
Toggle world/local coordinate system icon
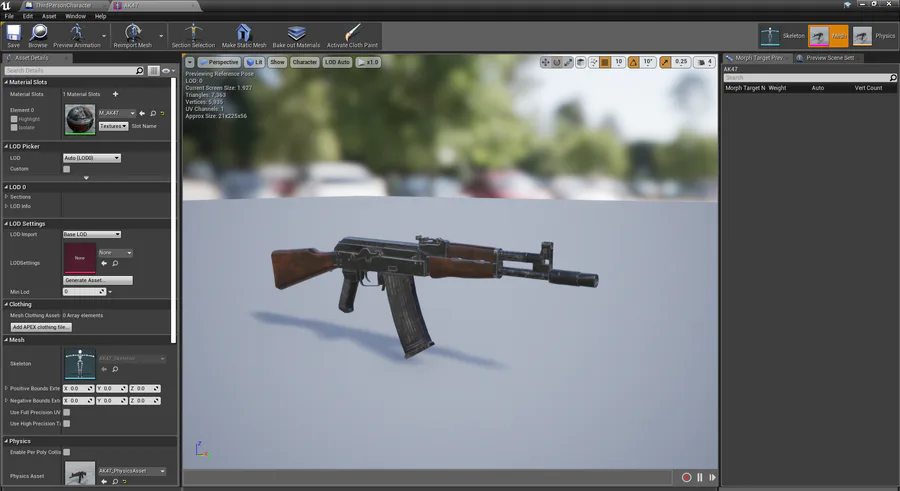[581, 62]
